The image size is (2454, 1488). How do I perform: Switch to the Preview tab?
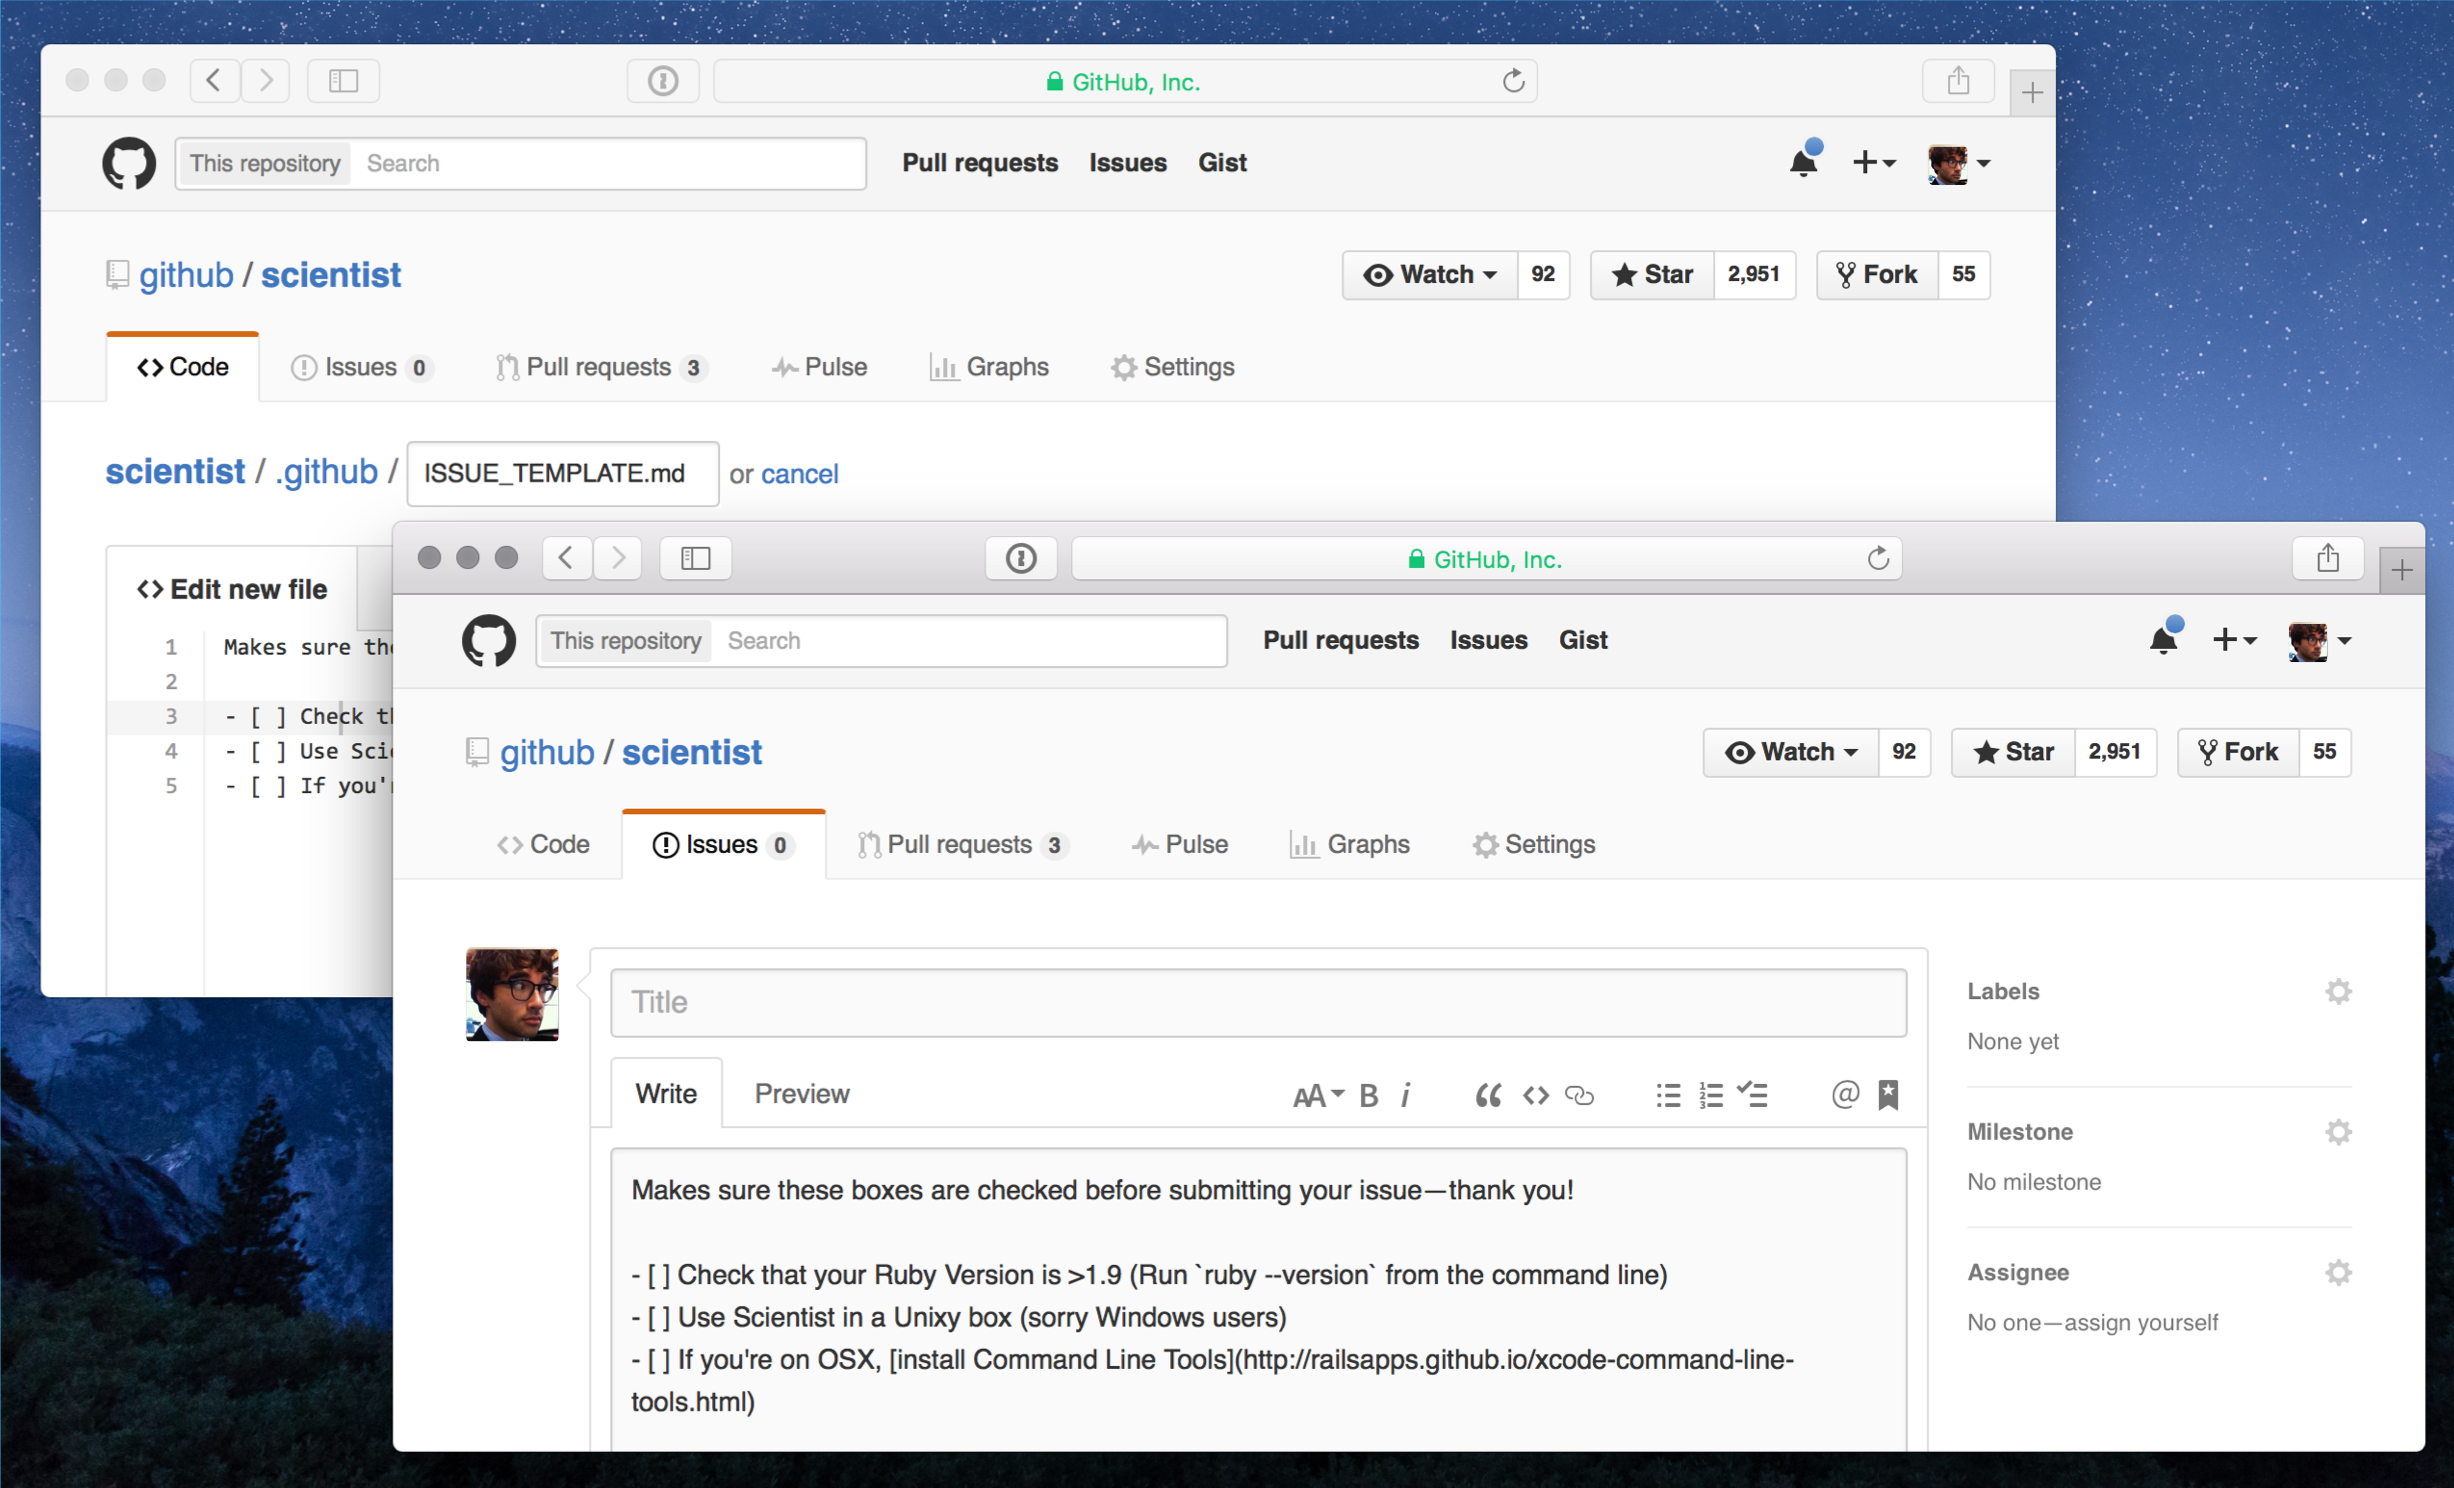pyautogui.click(x=802, y=1093)
